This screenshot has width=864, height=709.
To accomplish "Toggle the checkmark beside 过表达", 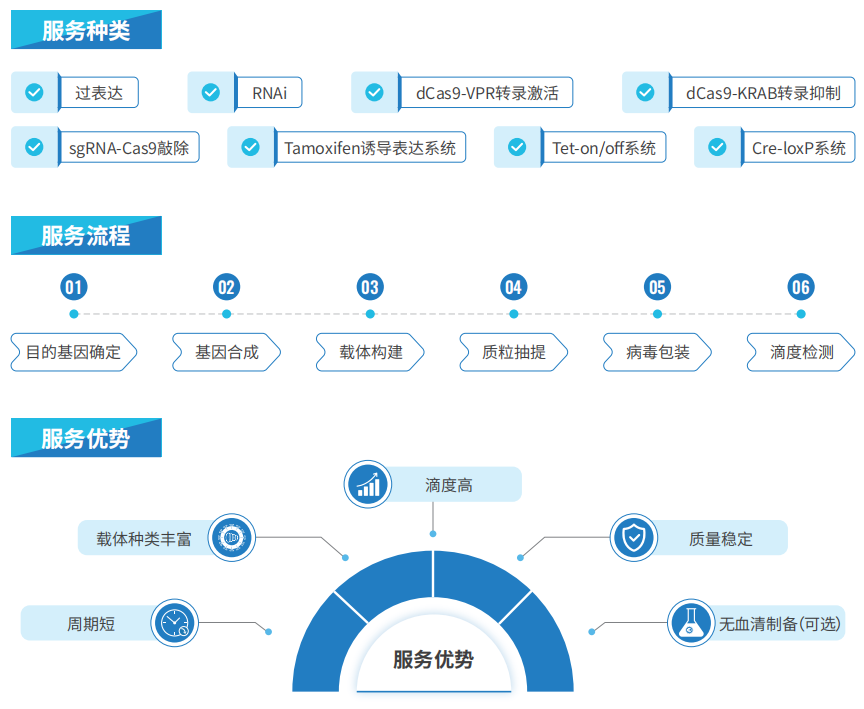I will click(34, 92).
